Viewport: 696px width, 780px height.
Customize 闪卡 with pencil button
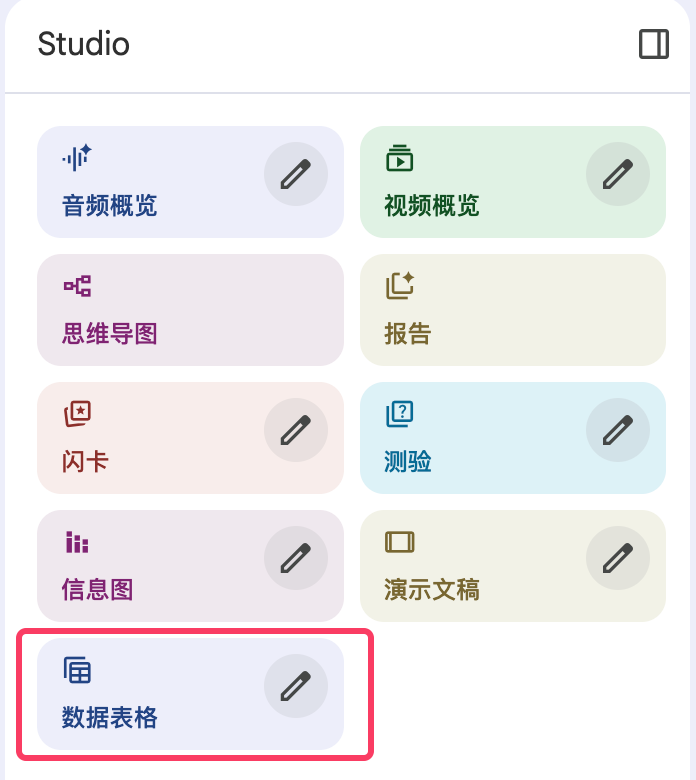coord(296,430)
